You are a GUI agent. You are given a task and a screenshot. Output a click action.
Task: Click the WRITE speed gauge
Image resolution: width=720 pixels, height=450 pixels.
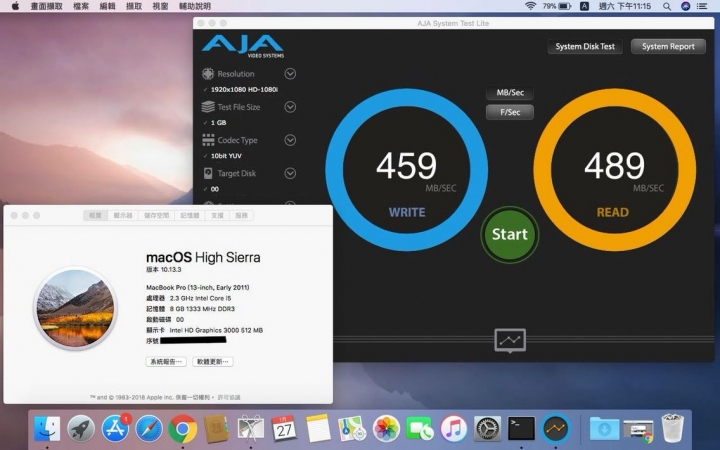click(406, 170)
